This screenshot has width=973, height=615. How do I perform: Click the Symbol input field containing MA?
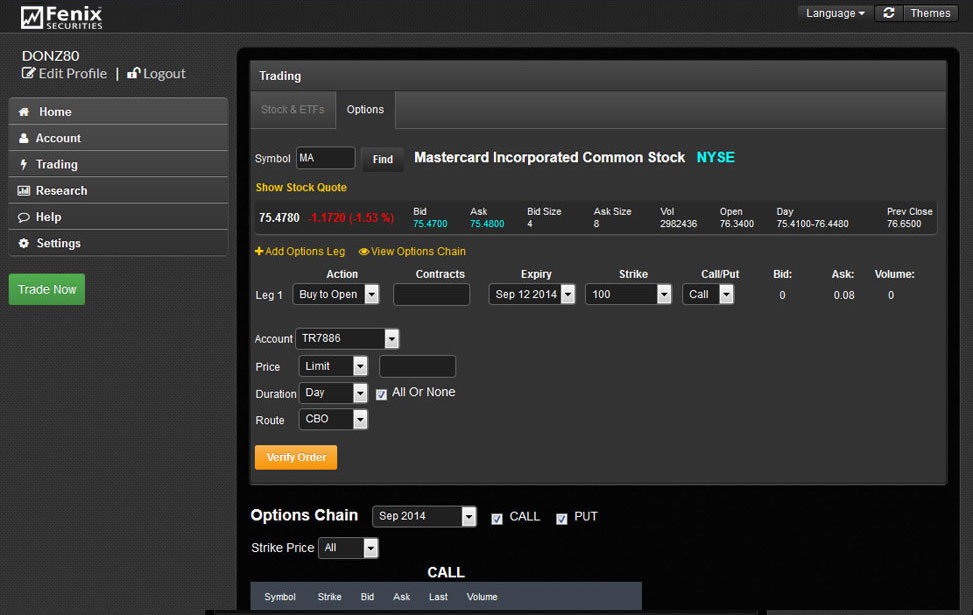pos(325,158)
